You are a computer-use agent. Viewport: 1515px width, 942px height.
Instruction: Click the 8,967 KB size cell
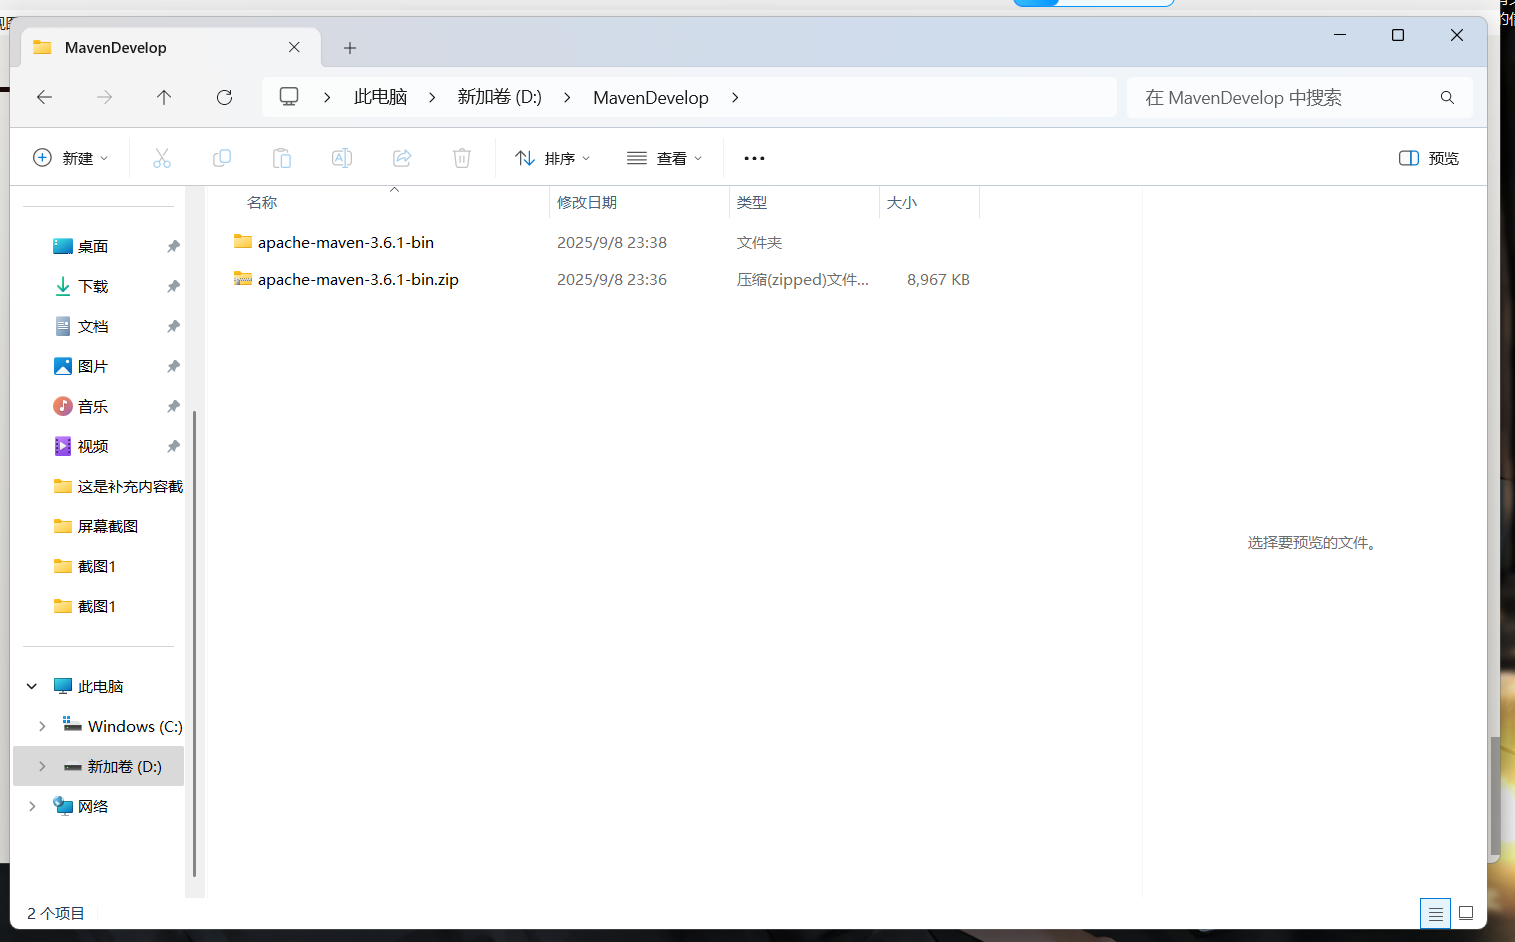pos(938,279)
